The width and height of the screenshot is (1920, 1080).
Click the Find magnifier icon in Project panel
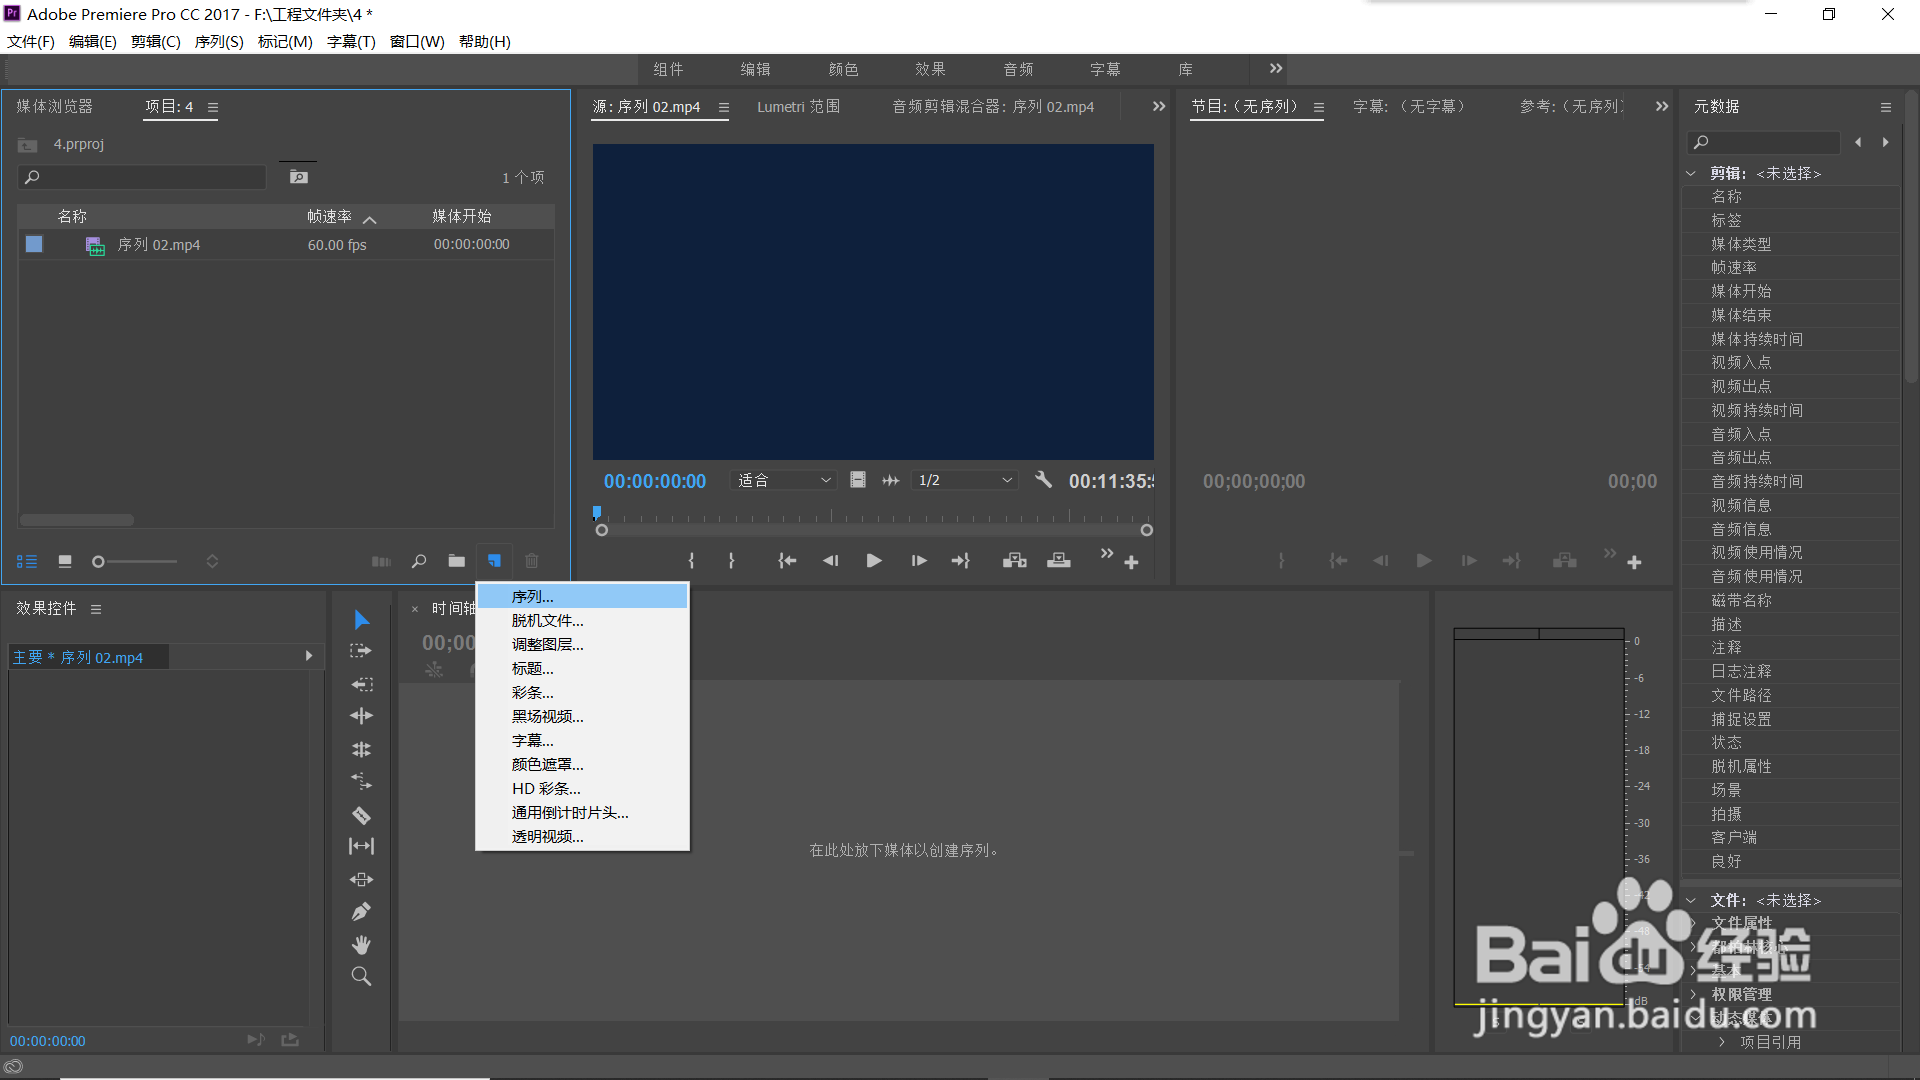click(x=419, y=561)
